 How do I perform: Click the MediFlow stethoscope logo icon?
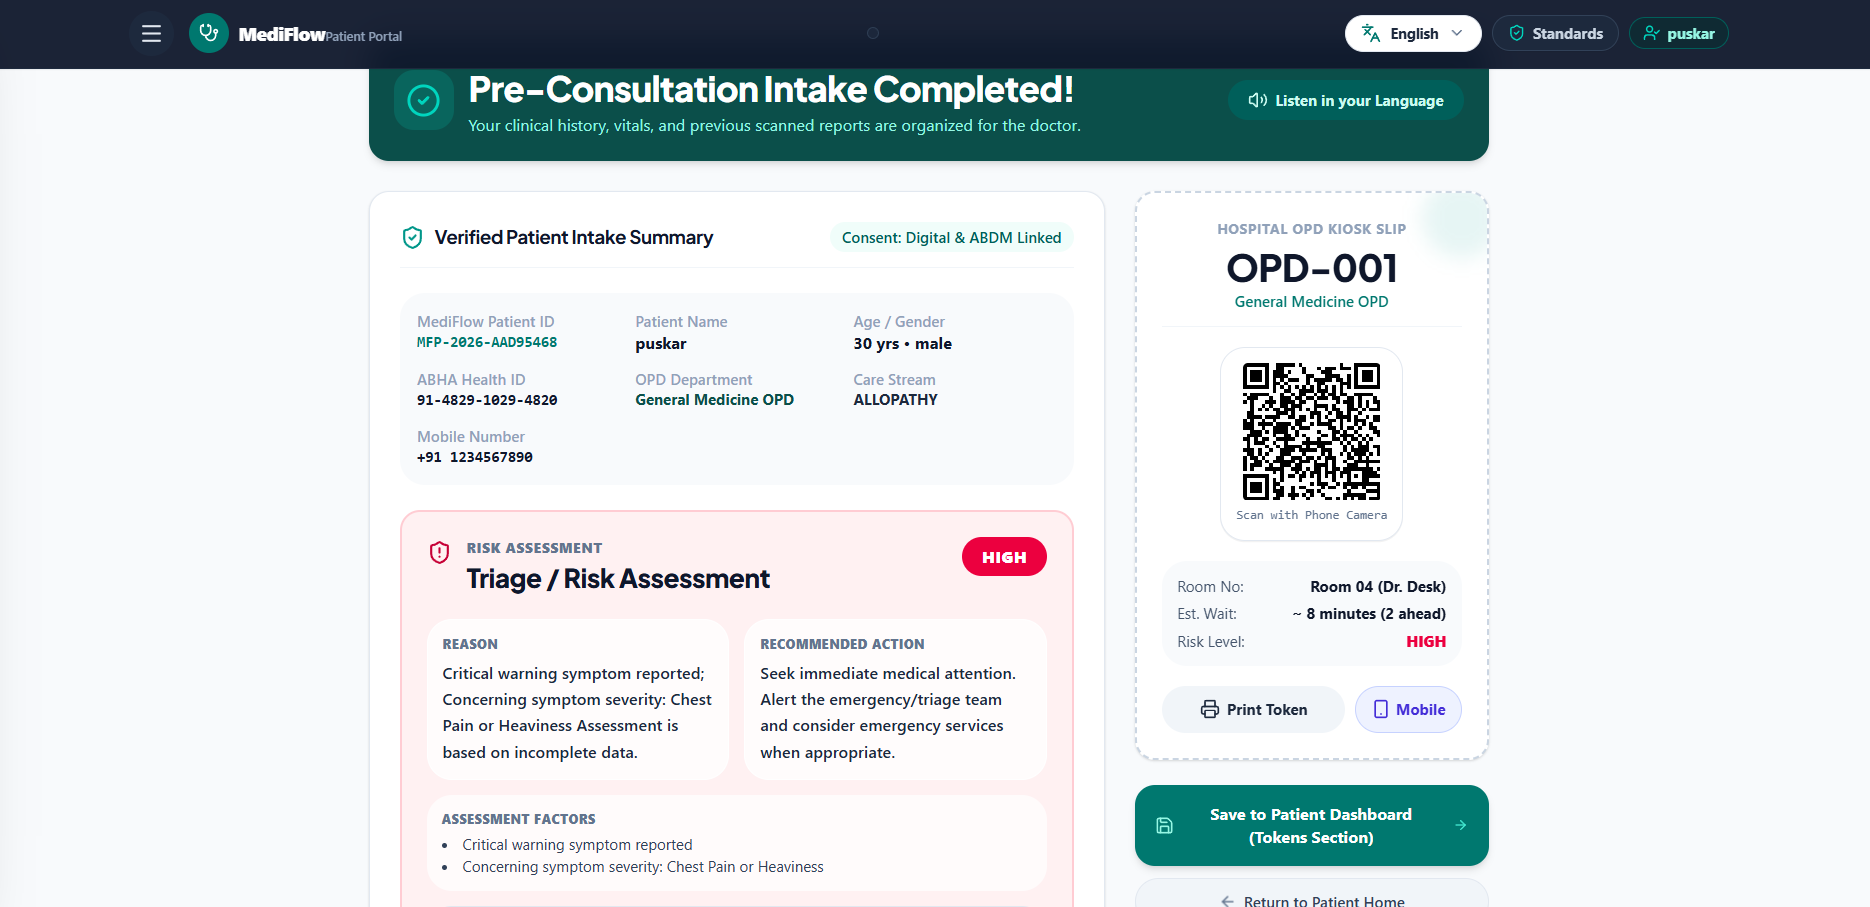209,33
